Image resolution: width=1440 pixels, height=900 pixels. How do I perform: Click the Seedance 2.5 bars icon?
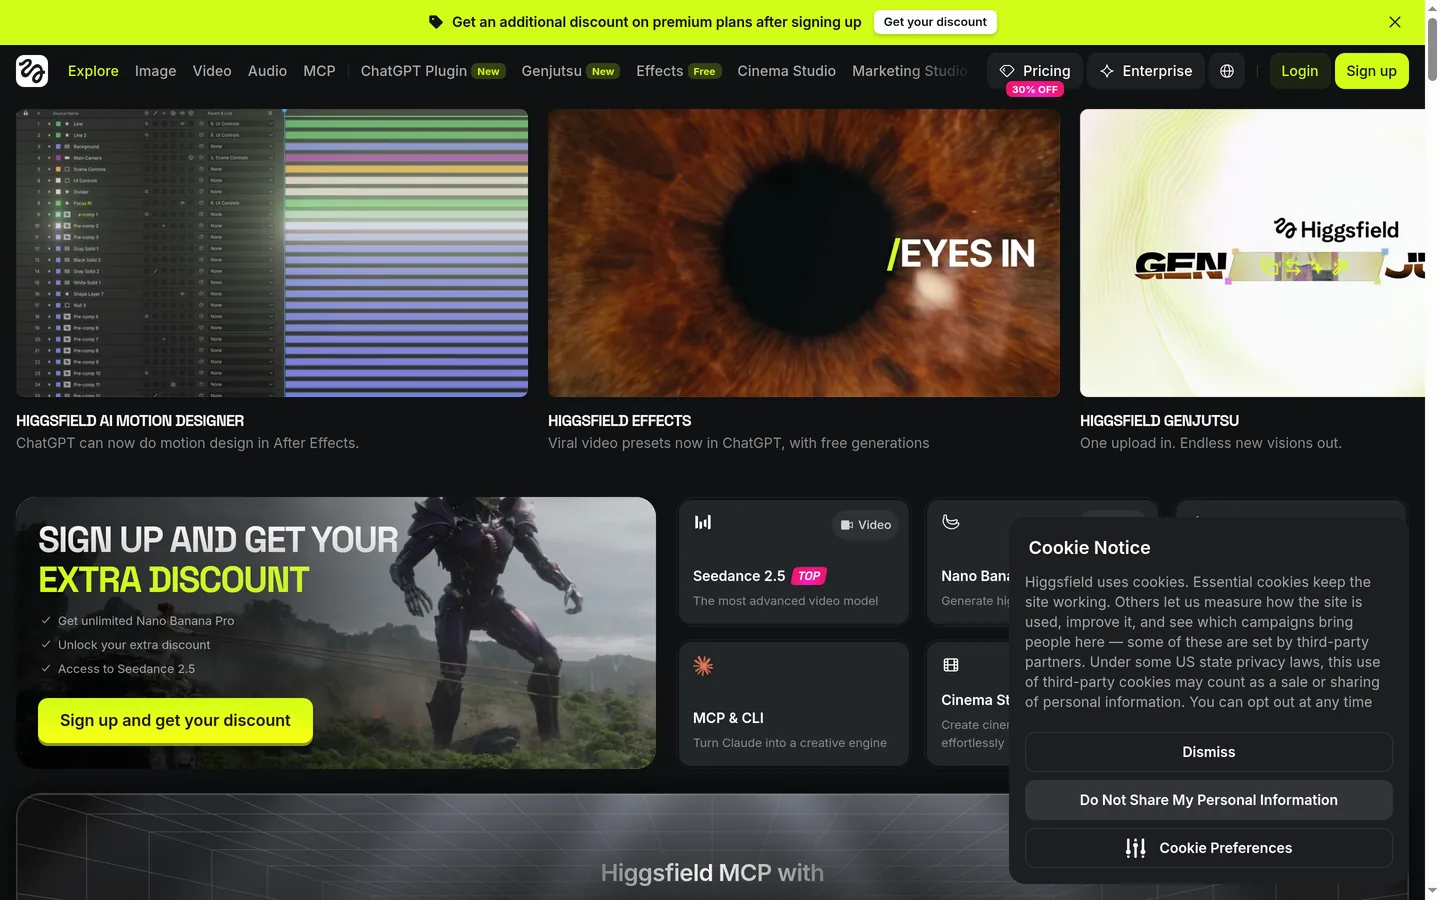(703, 522)
